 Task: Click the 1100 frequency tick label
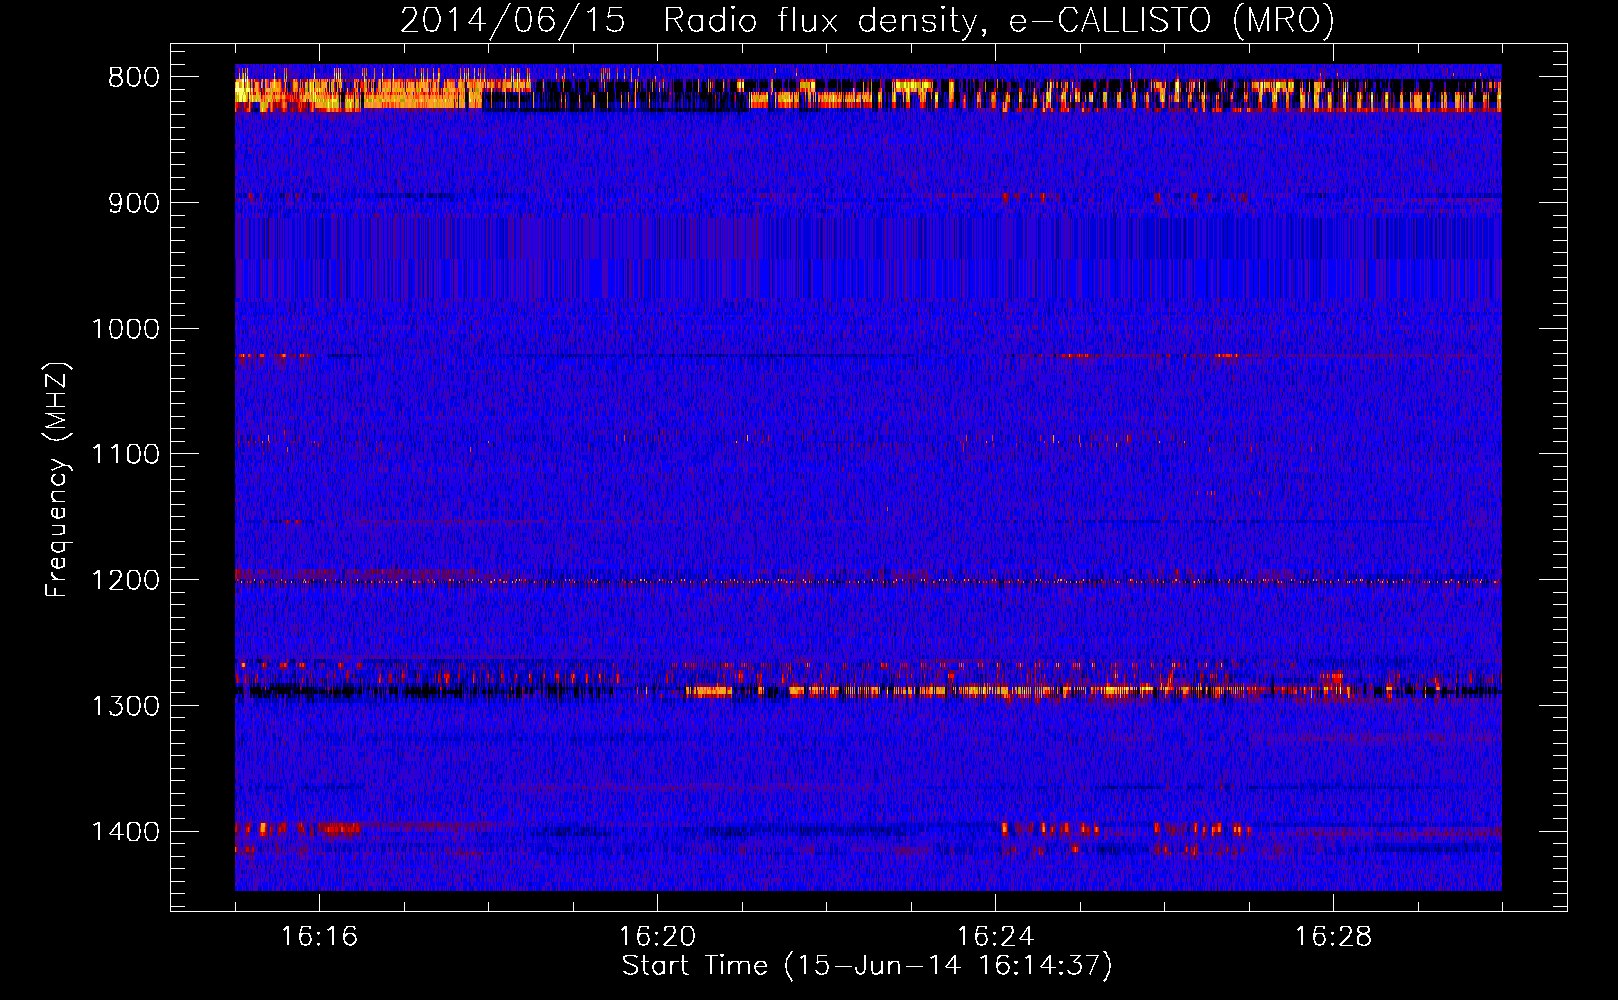tap(126, 455)
